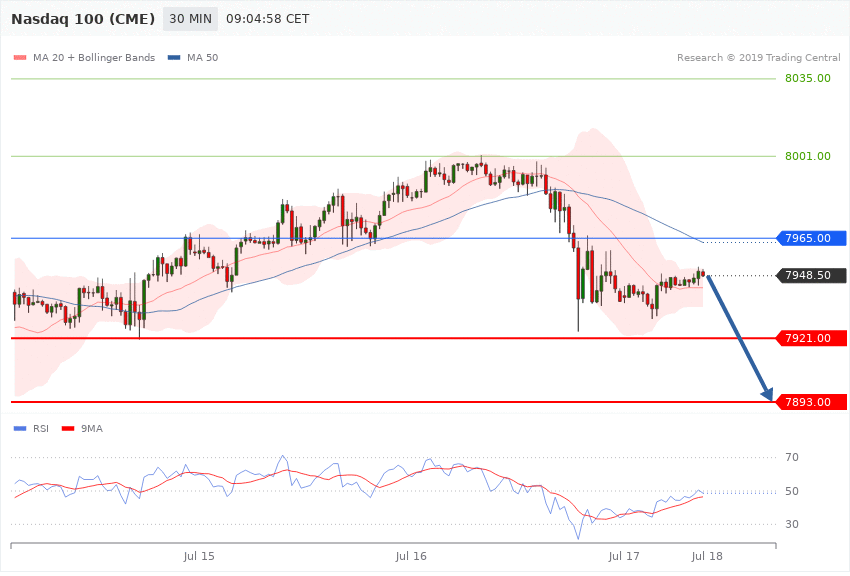
Task: Click the MA 20 + Bollinger Bands legend label
Action: point(94,57)
